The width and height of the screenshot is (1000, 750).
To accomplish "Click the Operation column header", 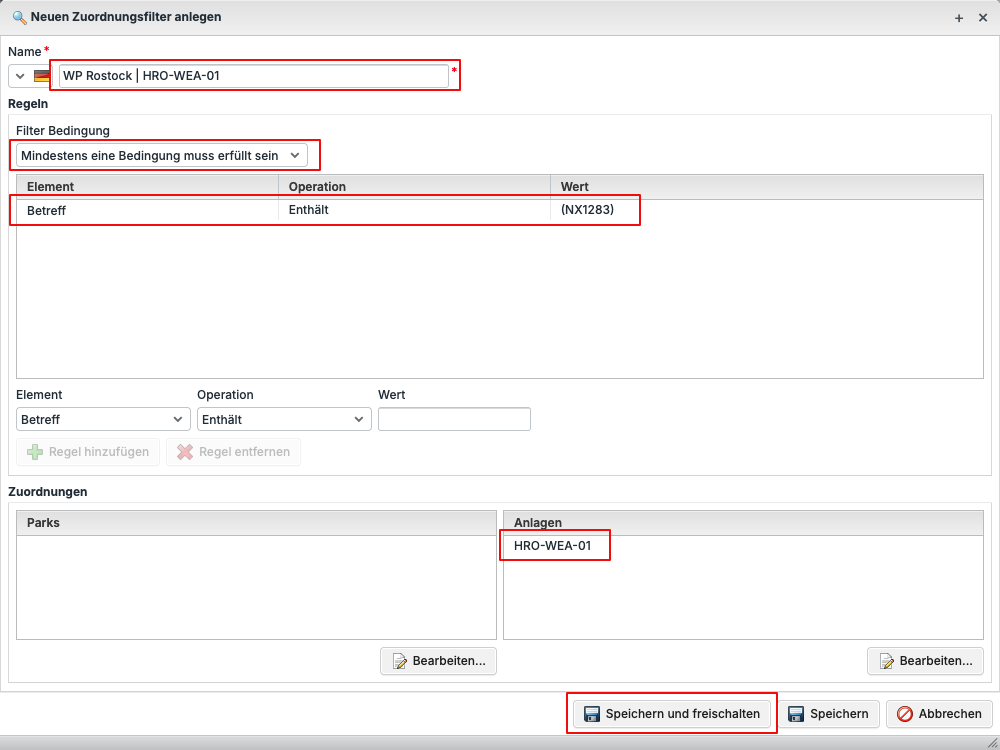I will point(413,187).
